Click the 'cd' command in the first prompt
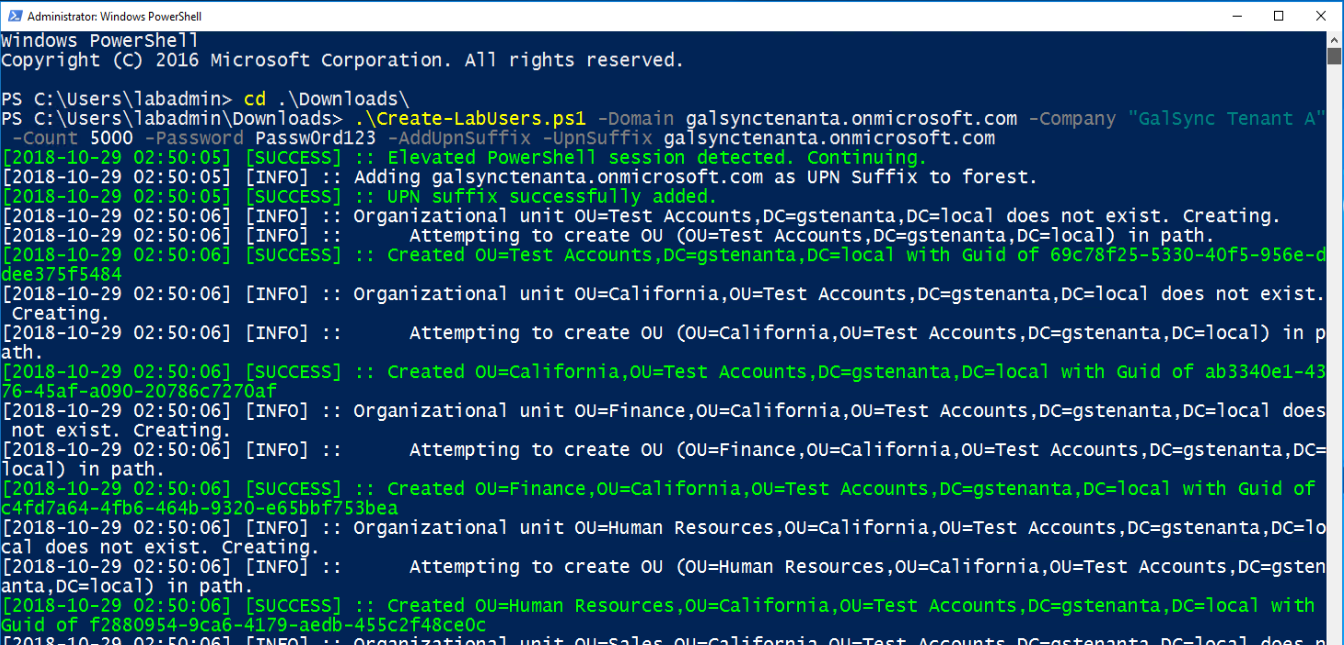 (x=255, y=99)
